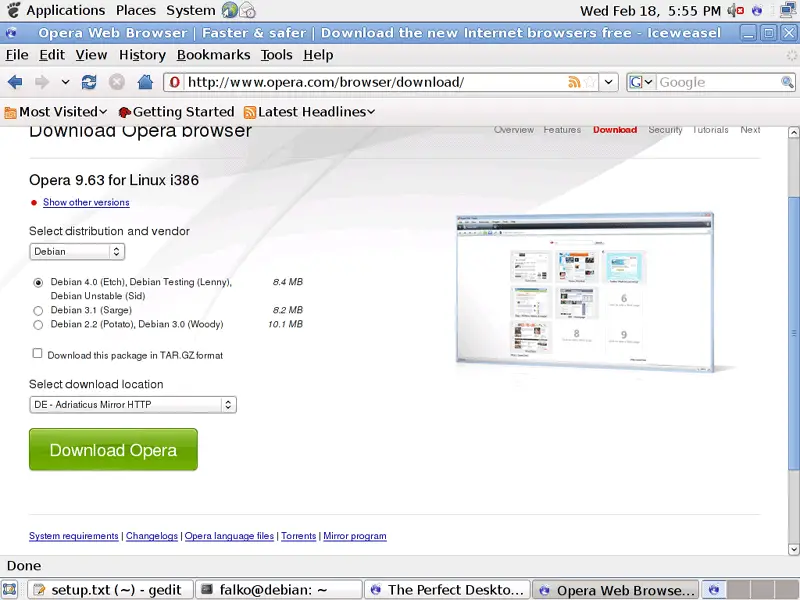The height and width of the screenshot is (600, 800).
Task: Open the Places menu in the panel
Action: [136, 10]
